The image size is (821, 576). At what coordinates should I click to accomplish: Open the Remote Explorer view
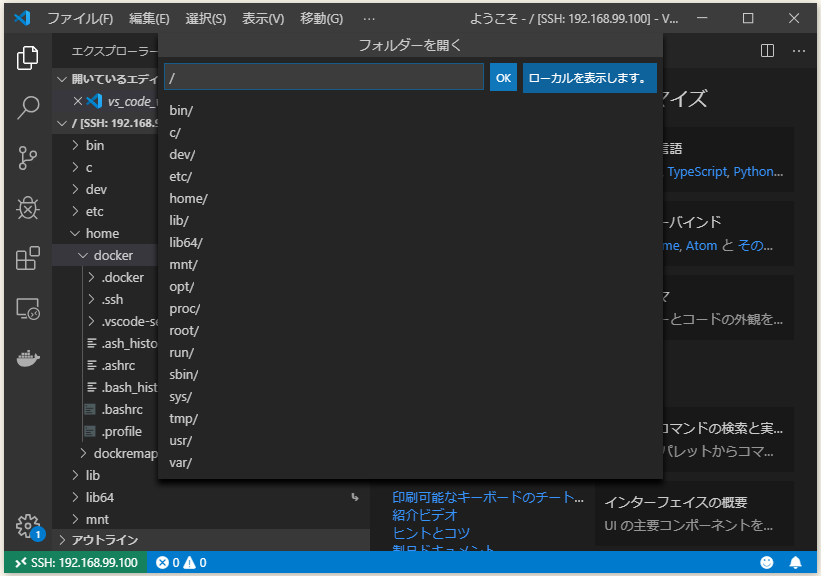click(27, 310)
